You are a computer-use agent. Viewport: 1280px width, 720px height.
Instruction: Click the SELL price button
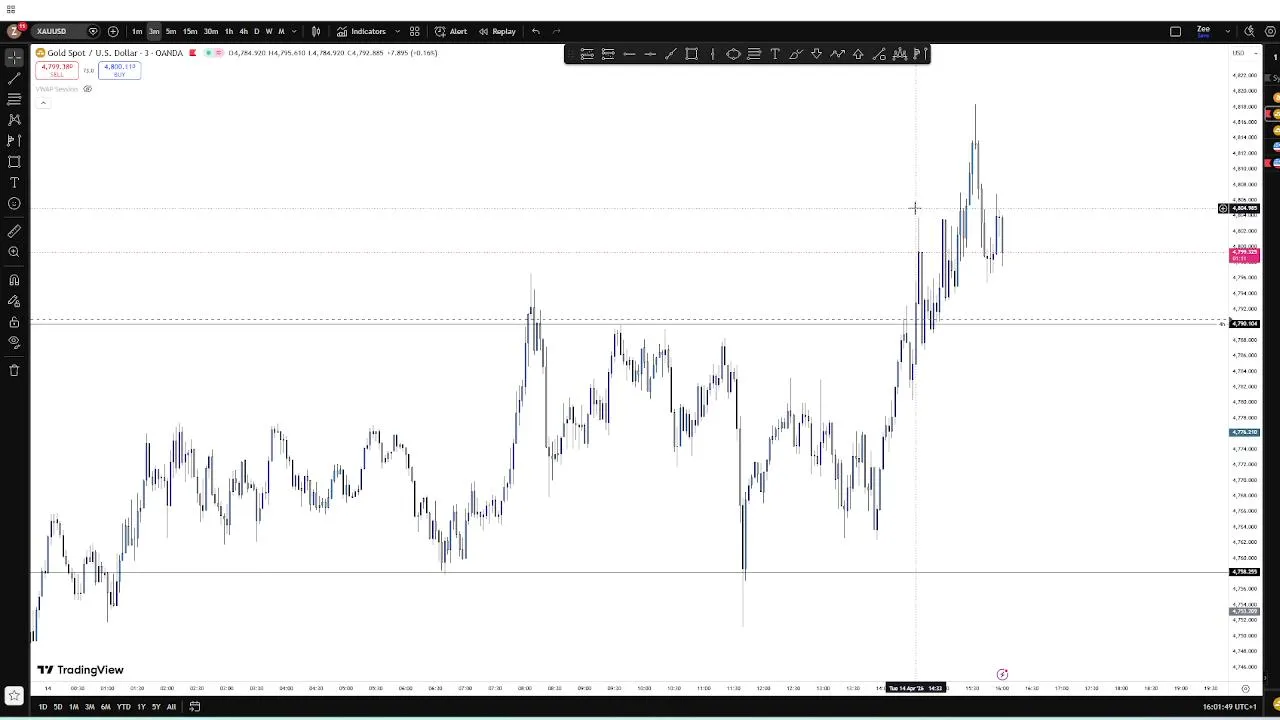pyautogui.click(x=57, y=70)
